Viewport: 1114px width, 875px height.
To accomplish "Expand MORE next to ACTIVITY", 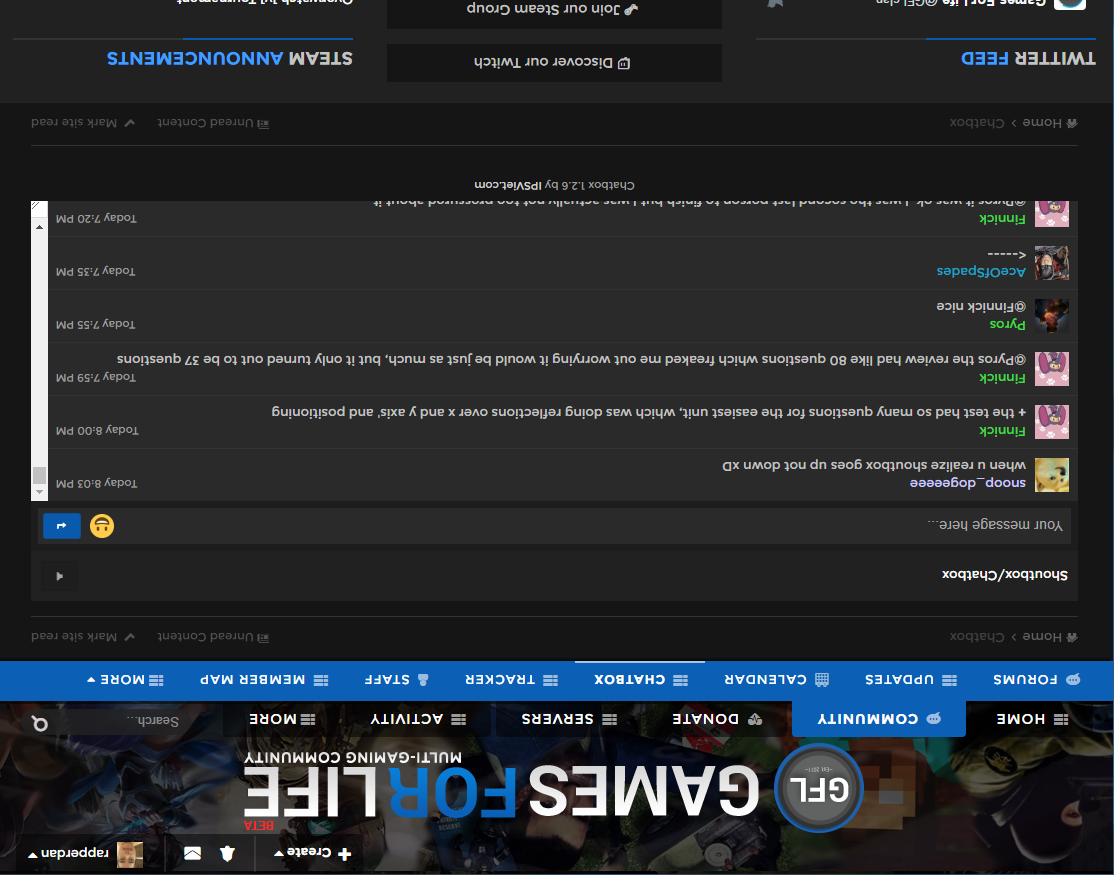I will pyautogui.click(x=282, y=719).
